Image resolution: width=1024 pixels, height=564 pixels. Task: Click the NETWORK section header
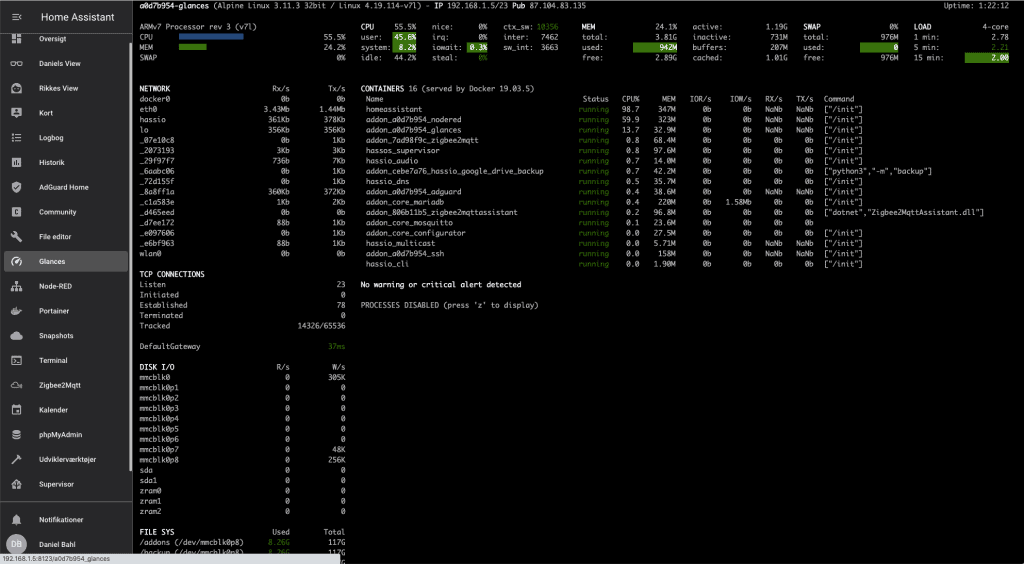pos(155,89)
